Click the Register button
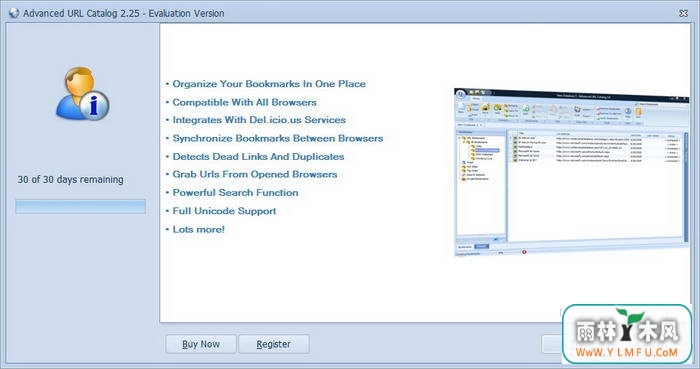The width and height of the screenshot is (700, 369). pos(274,344)
